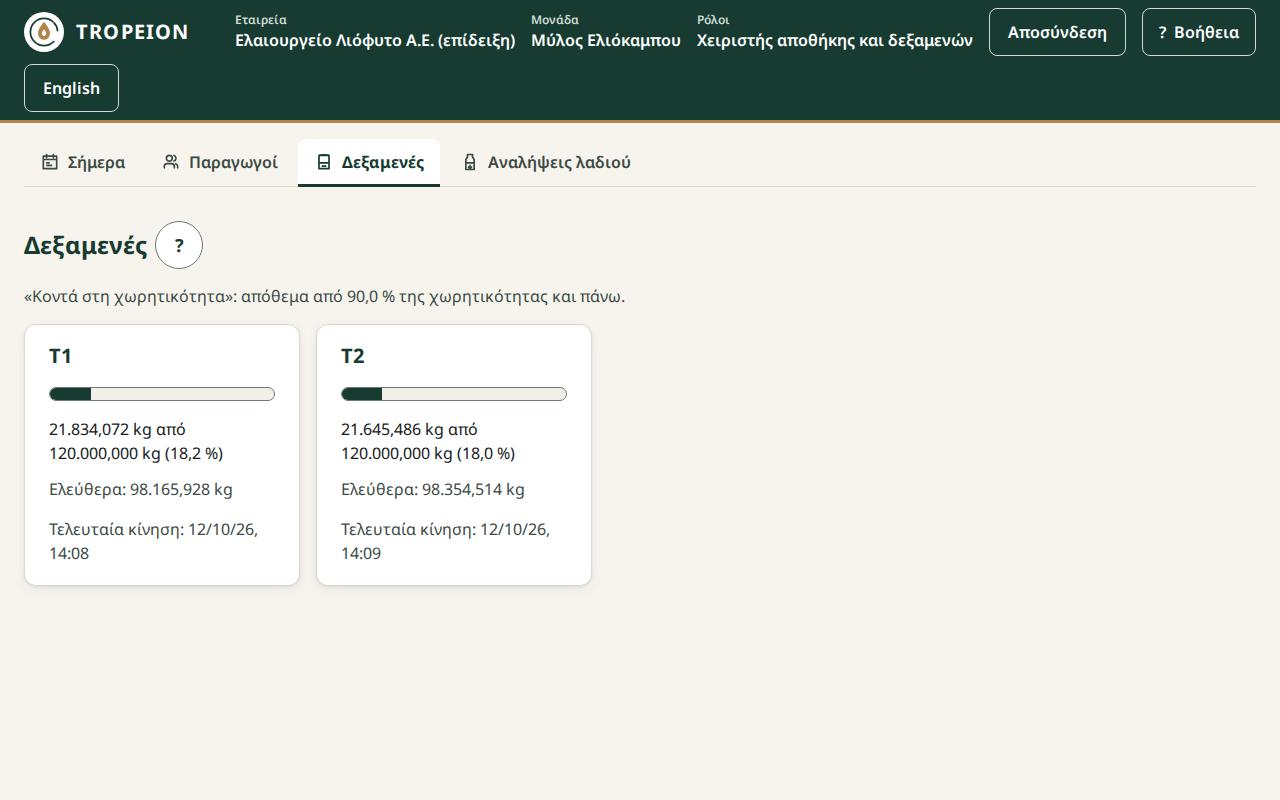Open the Βοήθεια help button
Viewport: 1280px width, 800px height.
pos(1199,32)
